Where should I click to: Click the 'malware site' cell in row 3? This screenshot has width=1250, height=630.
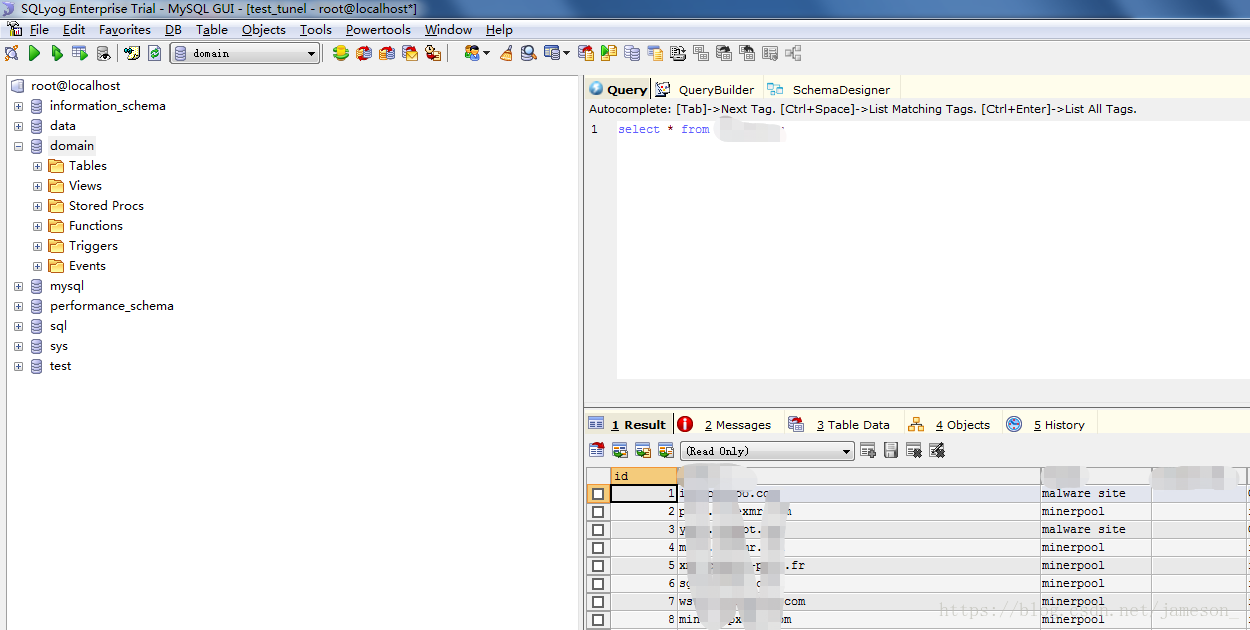[x=1095, y=530]
